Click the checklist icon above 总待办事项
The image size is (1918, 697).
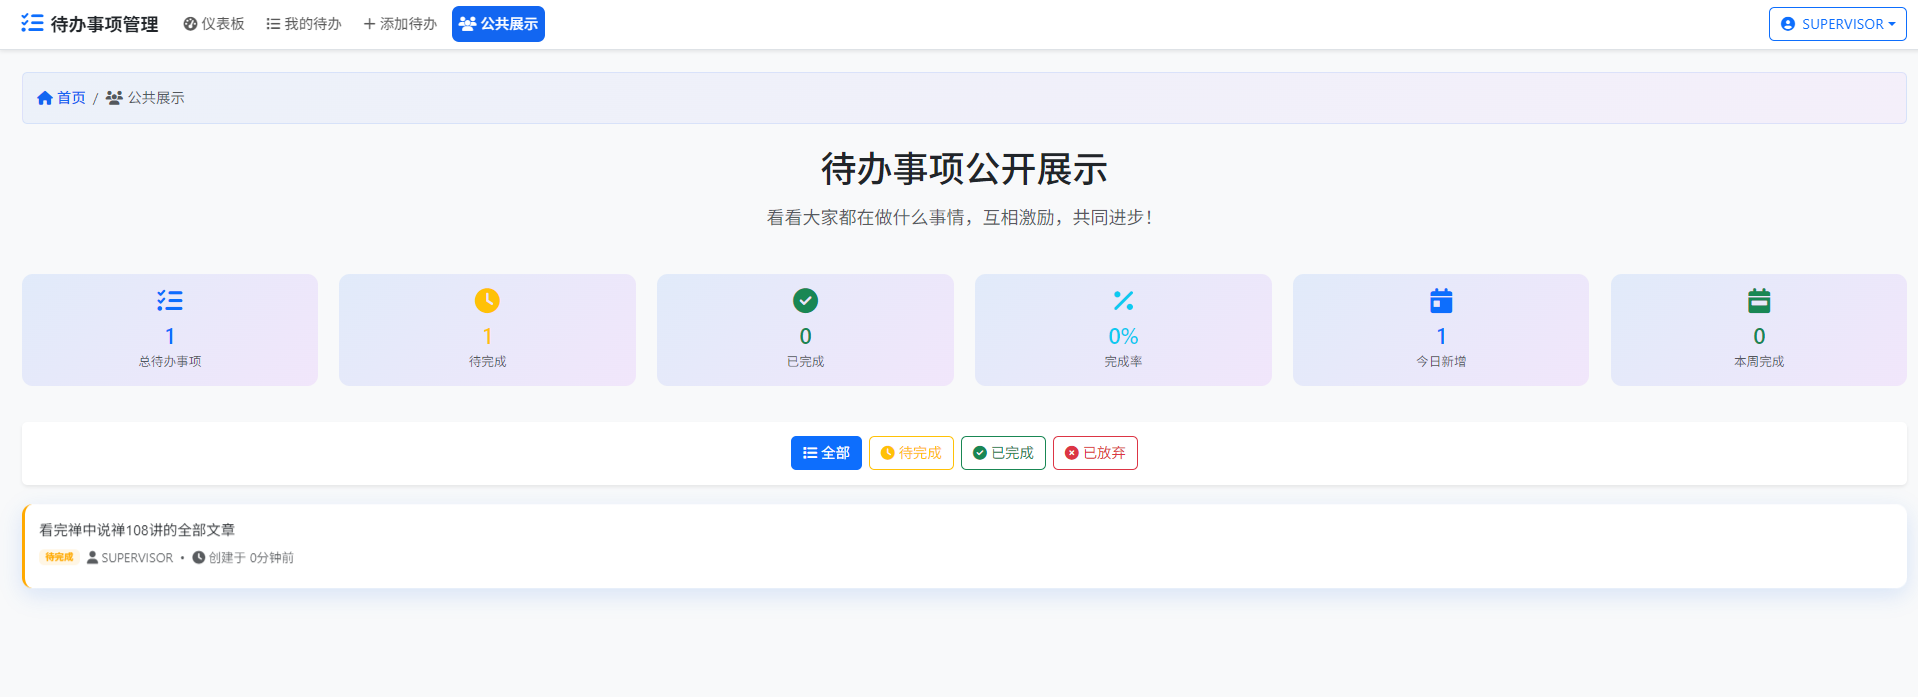tap(170, 300)
